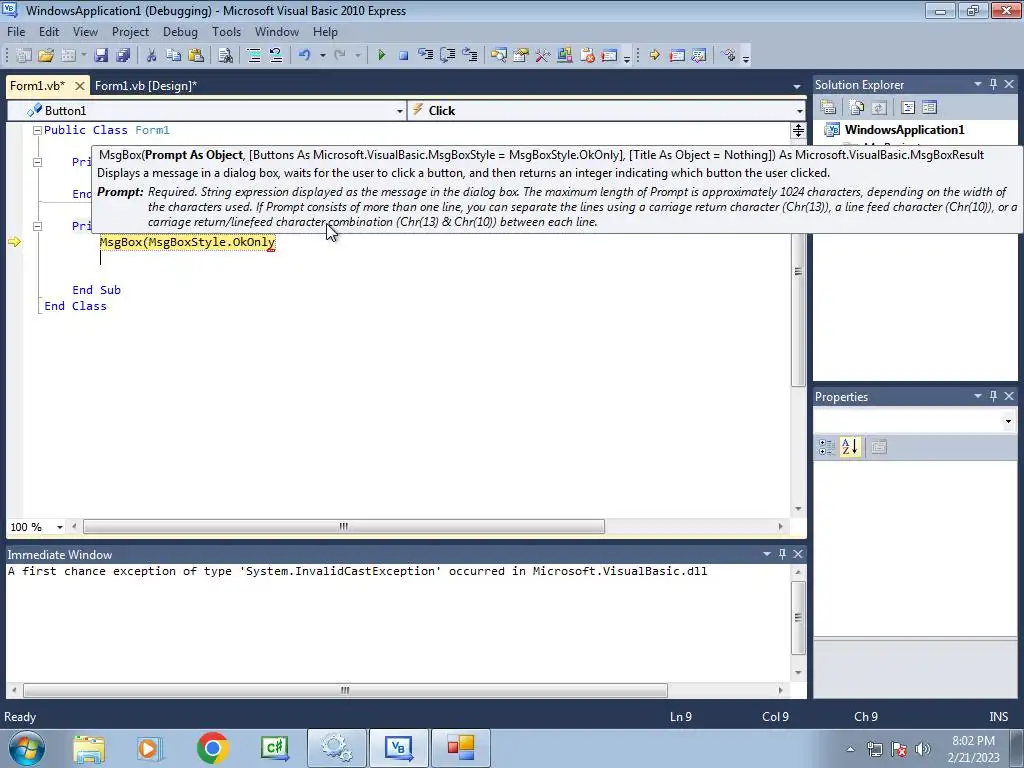
Task: Open the File menu
Action: pos(16,32)
